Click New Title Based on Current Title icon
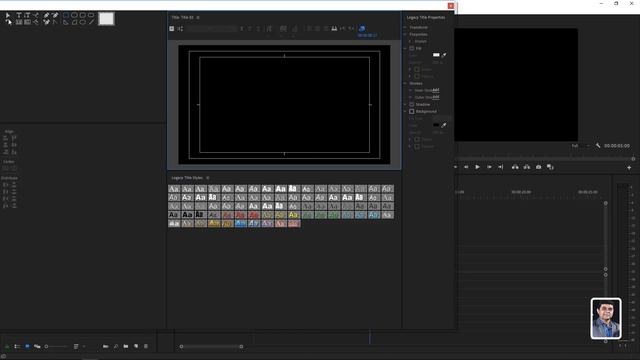The image size is (640, 360). click(172, 29)
